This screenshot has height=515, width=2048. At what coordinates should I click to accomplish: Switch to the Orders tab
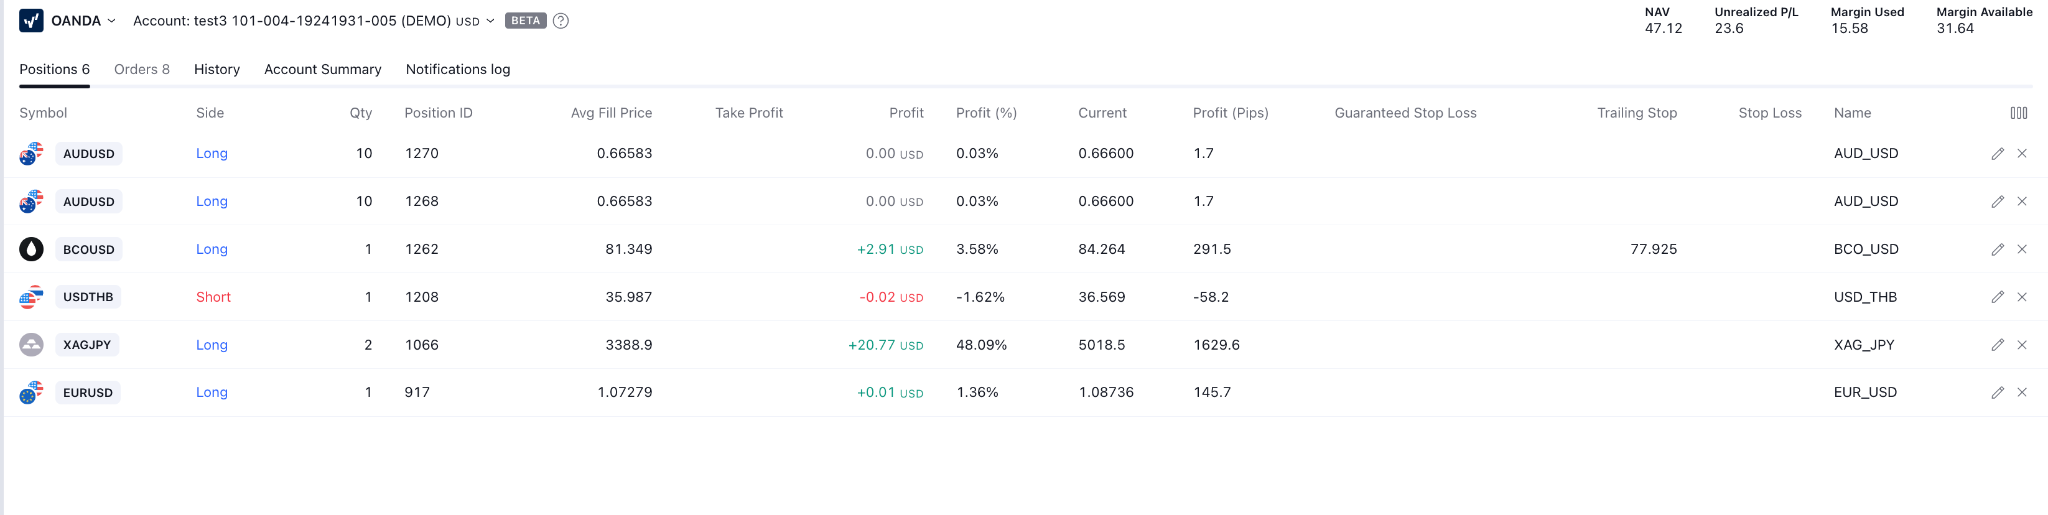point(142,69)
